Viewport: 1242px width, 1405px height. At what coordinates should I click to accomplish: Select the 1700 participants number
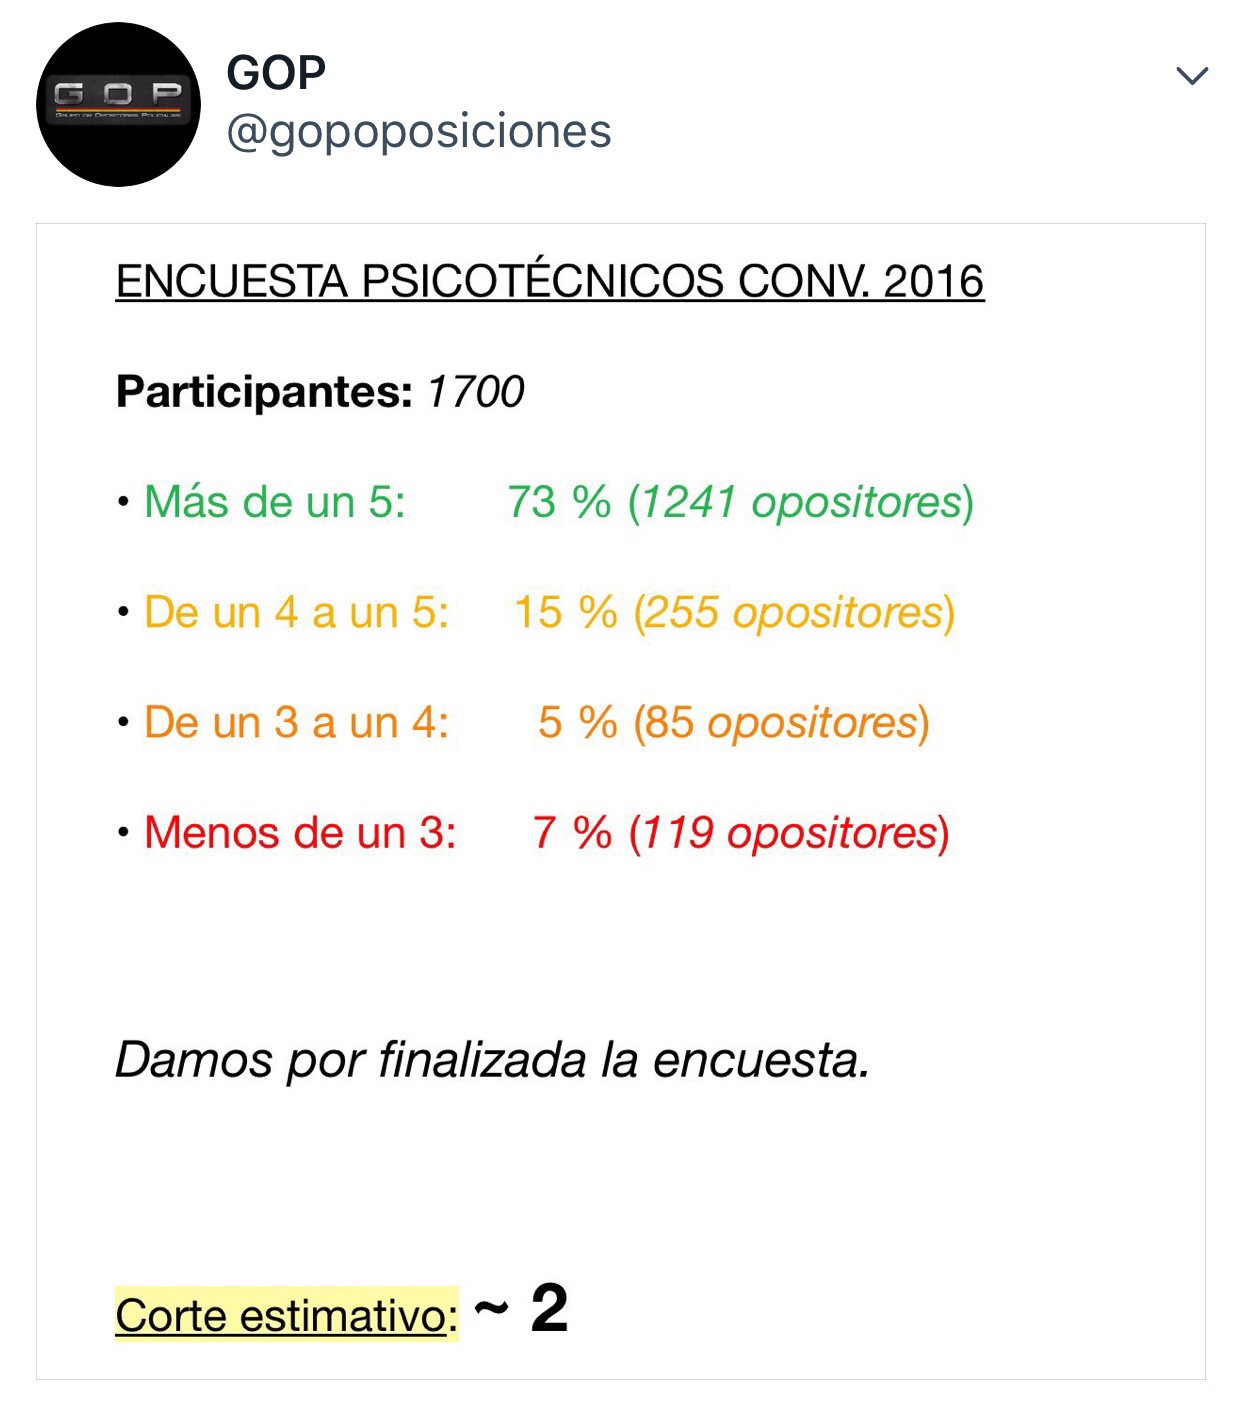click(x=476, y=392)
